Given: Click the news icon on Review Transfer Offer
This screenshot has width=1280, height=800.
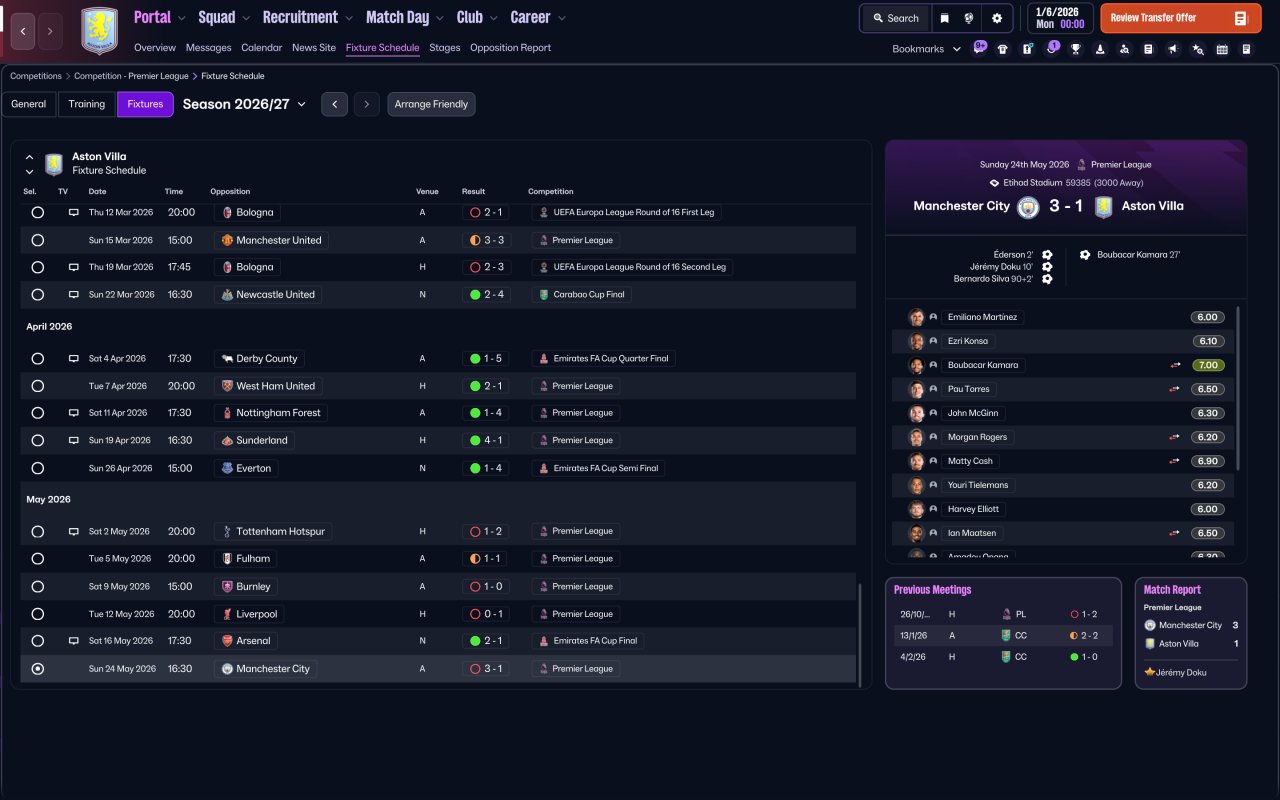Looking at the screenshot, I should click(1240, 18).
